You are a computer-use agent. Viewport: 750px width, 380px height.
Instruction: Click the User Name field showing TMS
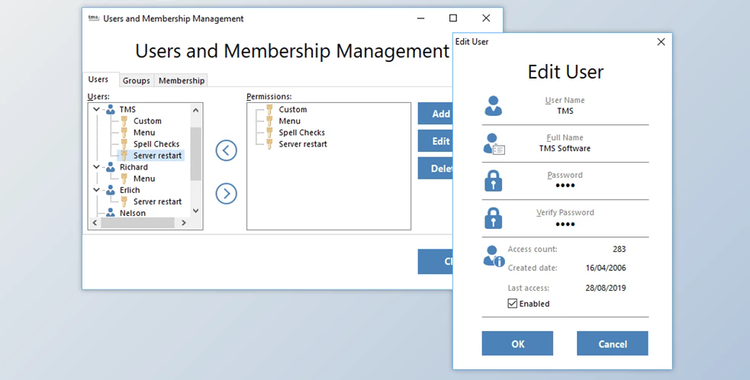tap(565, 111)
